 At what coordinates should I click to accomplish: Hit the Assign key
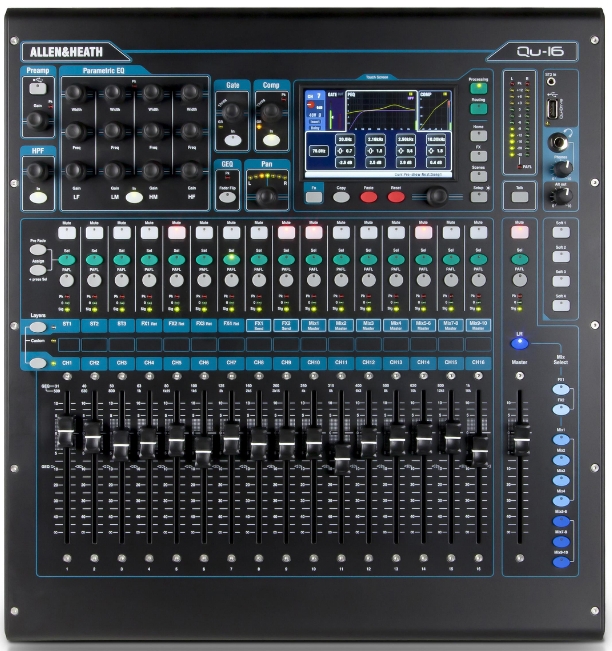(38, 270)
